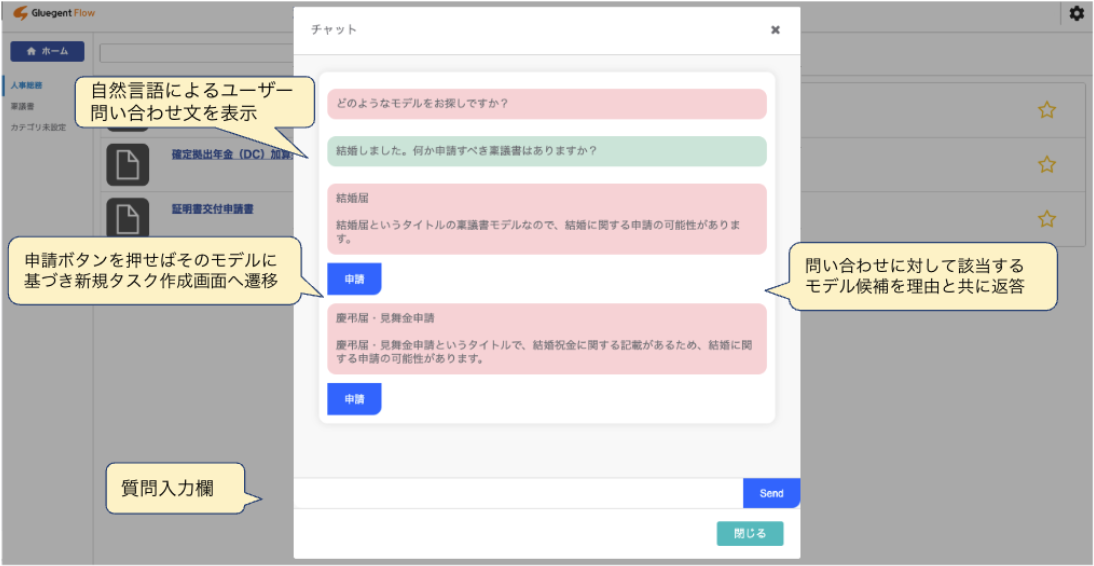Focus the search box at page top
1094x566 pixels.
[x=196, y=53]
